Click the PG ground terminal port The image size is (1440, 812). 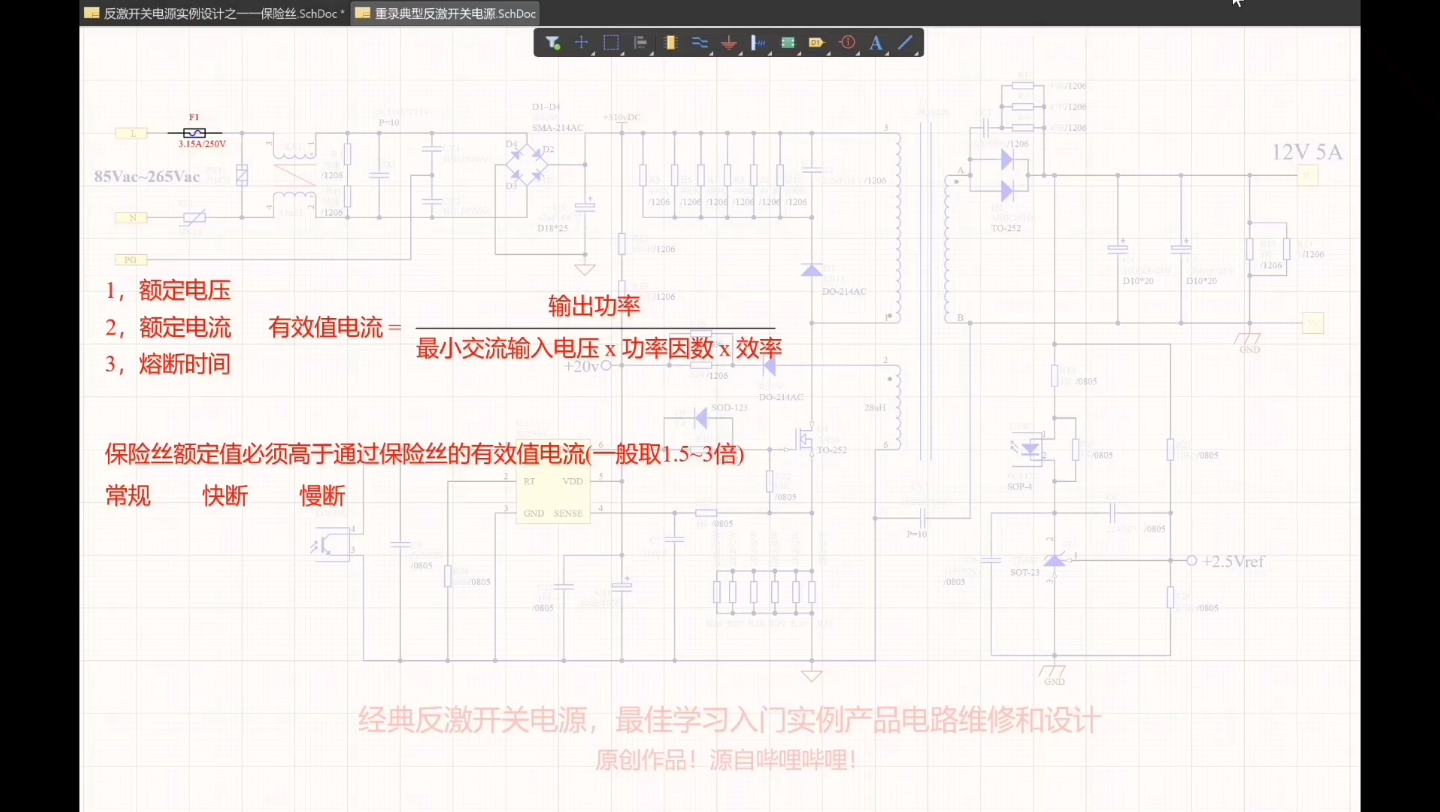click(x=133, y=260)
